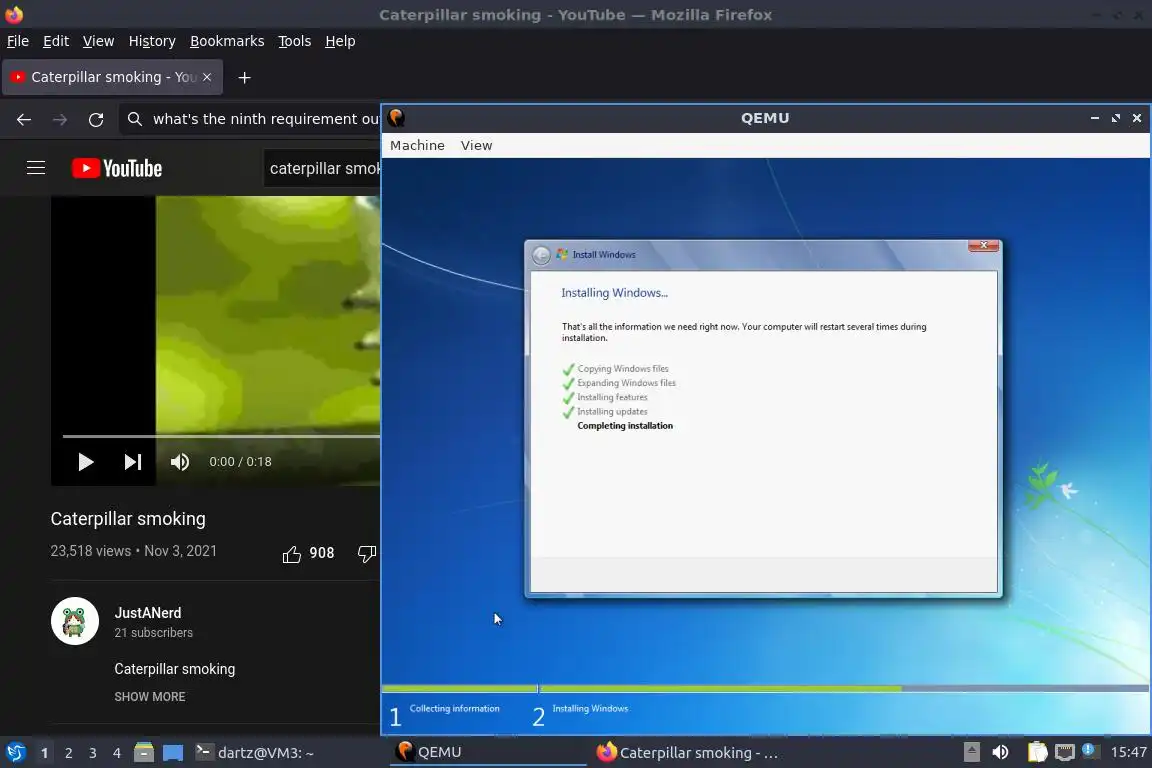Click the search magnifier in the URL bar
This screenshot has height=768, width=1152.
click(134, 119)
